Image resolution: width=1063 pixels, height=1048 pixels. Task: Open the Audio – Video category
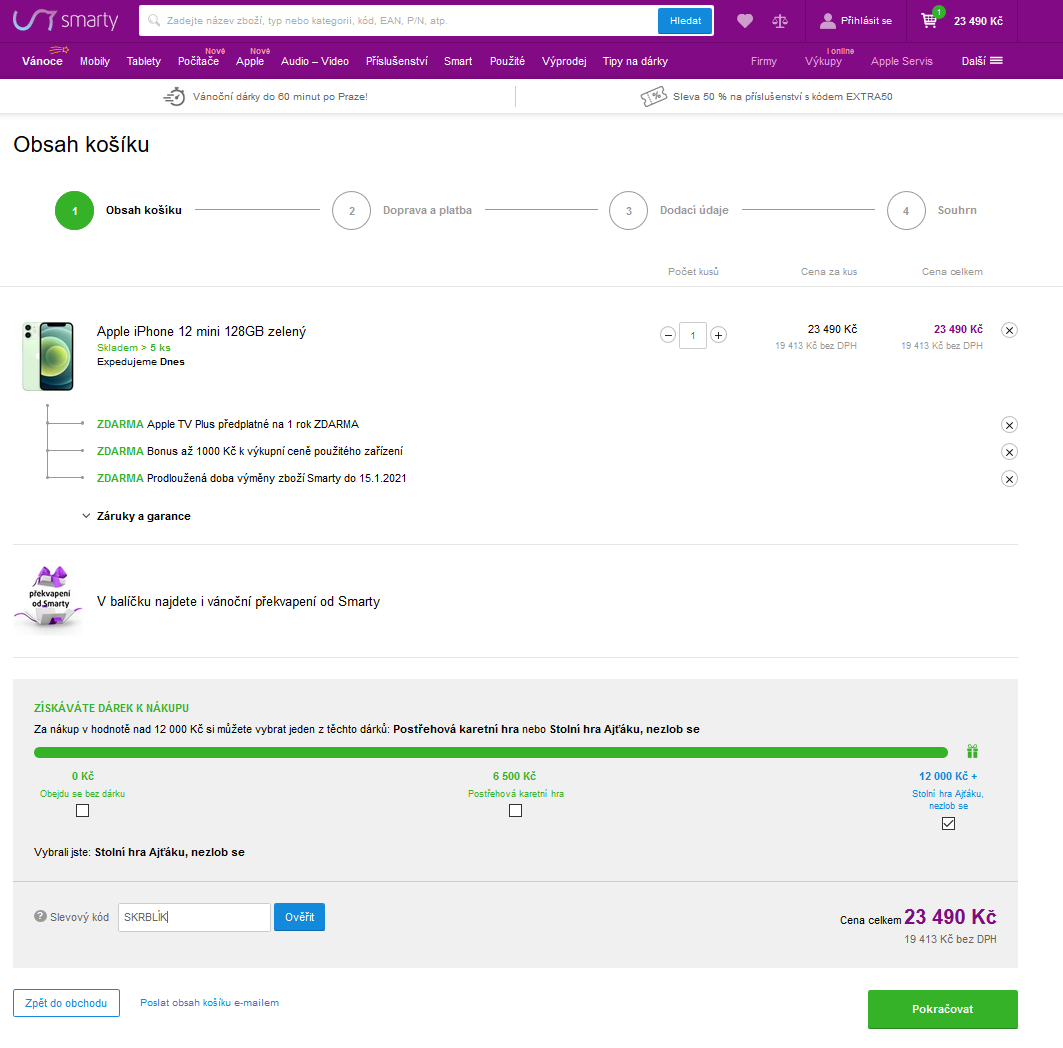pyautogui.click(x=315, y=61)
